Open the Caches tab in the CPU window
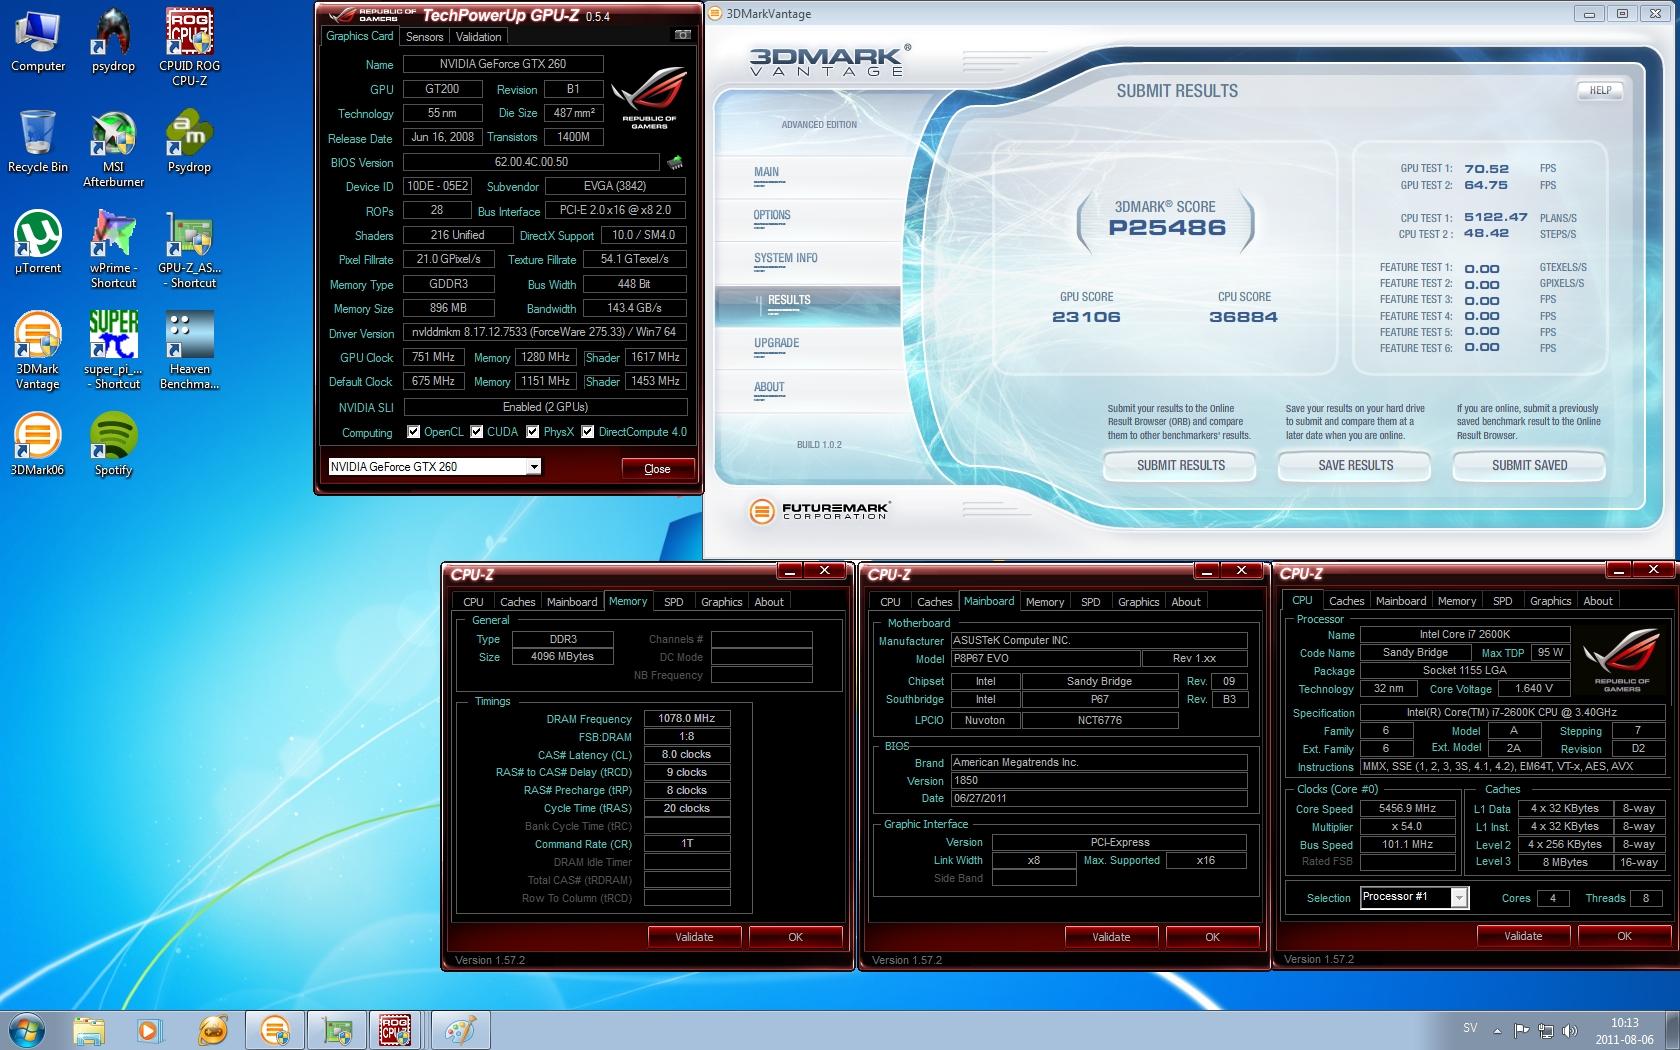This screenshot has width=1680, height=1050. point(1346,601)
